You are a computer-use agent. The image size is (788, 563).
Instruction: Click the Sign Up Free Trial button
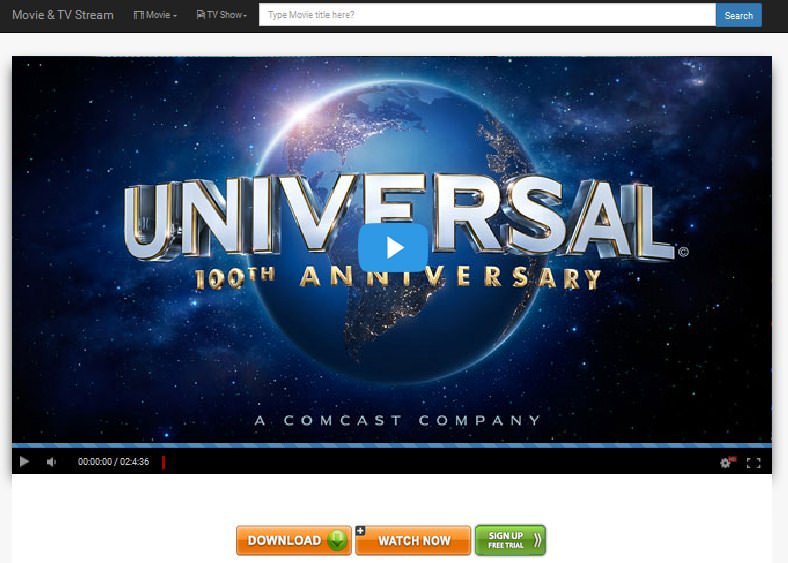pos(510,540)
